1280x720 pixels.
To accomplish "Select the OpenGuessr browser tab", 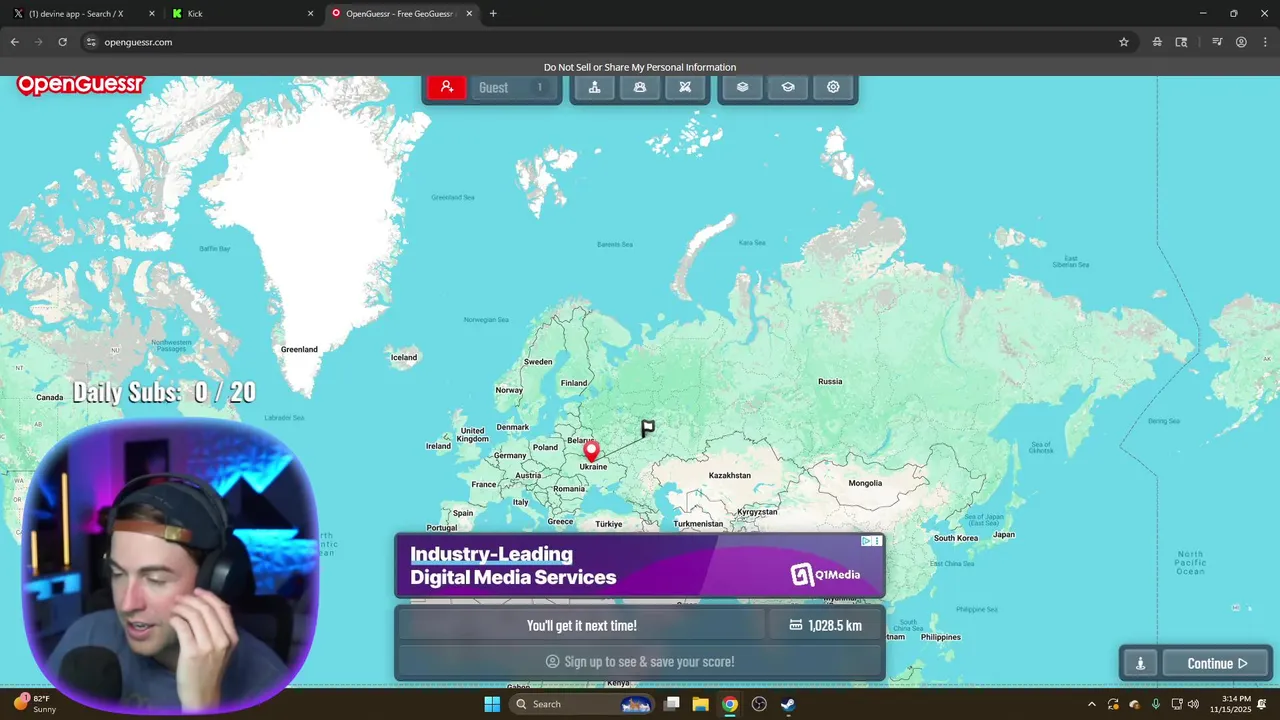I will pos(404,13).
